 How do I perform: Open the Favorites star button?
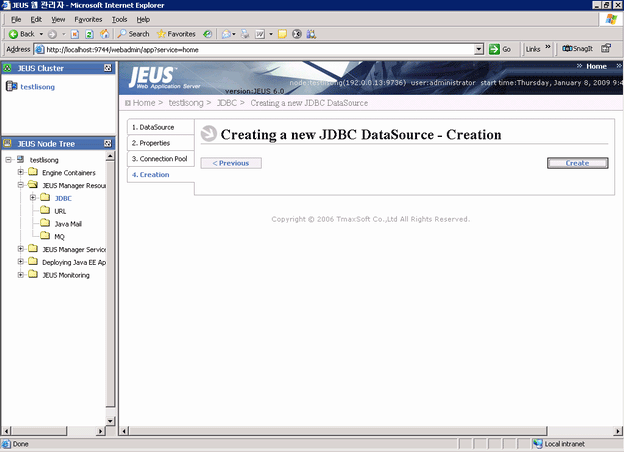point(176,34)
